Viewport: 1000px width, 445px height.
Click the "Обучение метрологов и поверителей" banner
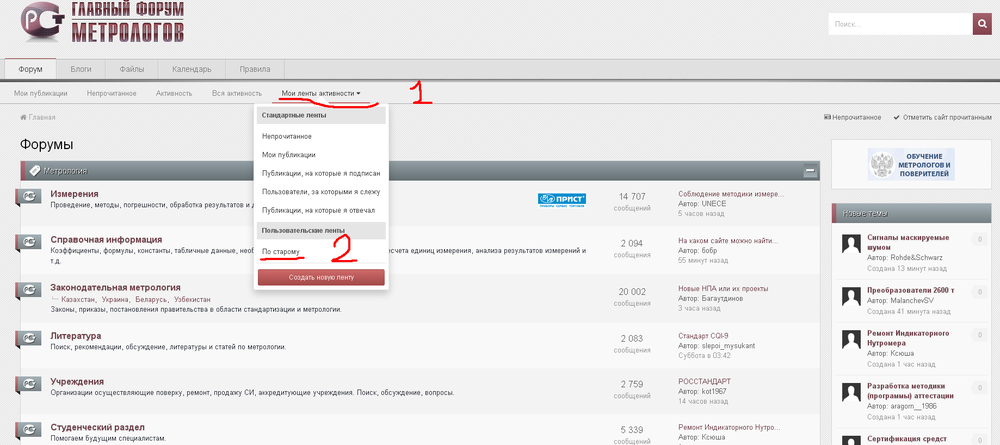pyautogui.click(x=909, y=164)
